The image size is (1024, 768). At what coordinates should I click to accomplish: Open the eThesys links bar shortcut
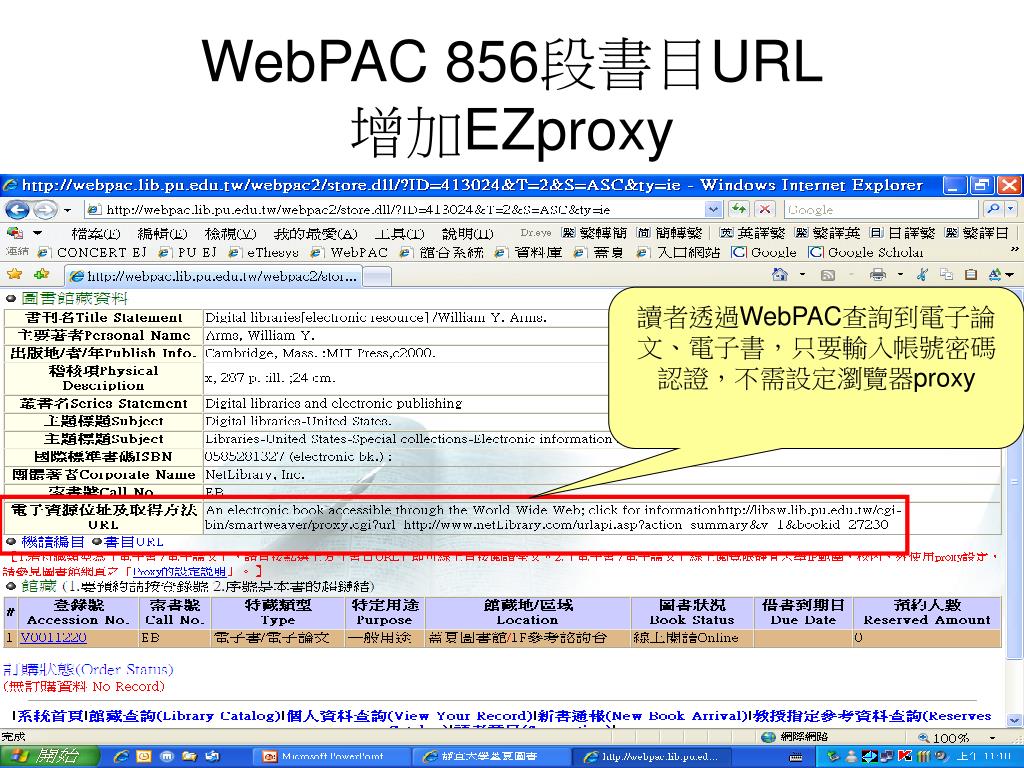coord(263,252)
